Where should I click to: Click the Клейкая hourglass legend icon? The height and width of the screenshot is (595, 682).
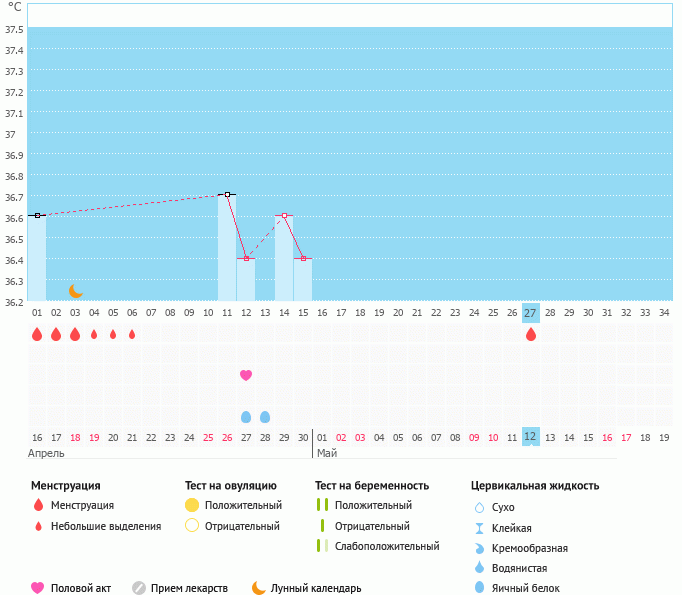[479, 528]
